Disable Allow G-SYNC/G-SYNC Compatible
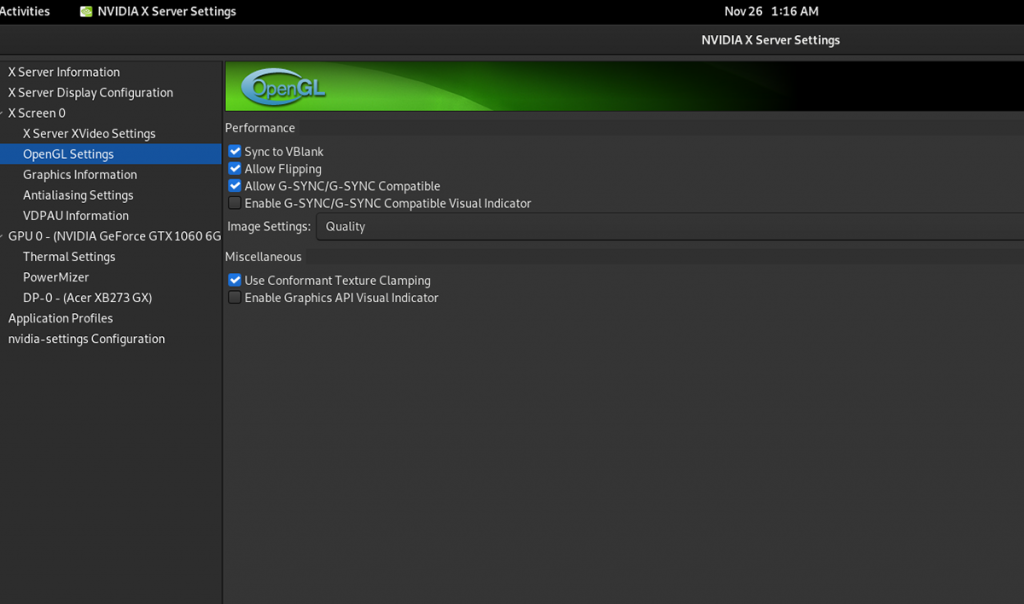The height and width of the screenshot is (604, 1024). tap(234, 186)
